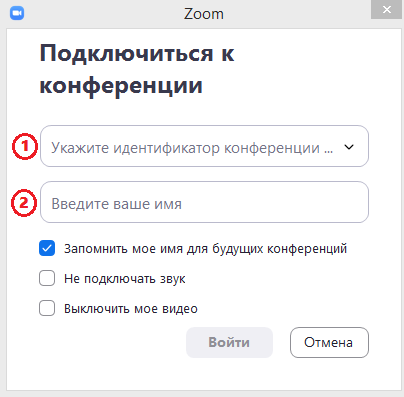This screenshot has width=404, height=397.
Task: Expand the meeting ID history chevron
Action: pyautogui.click(x=349, y=147)
